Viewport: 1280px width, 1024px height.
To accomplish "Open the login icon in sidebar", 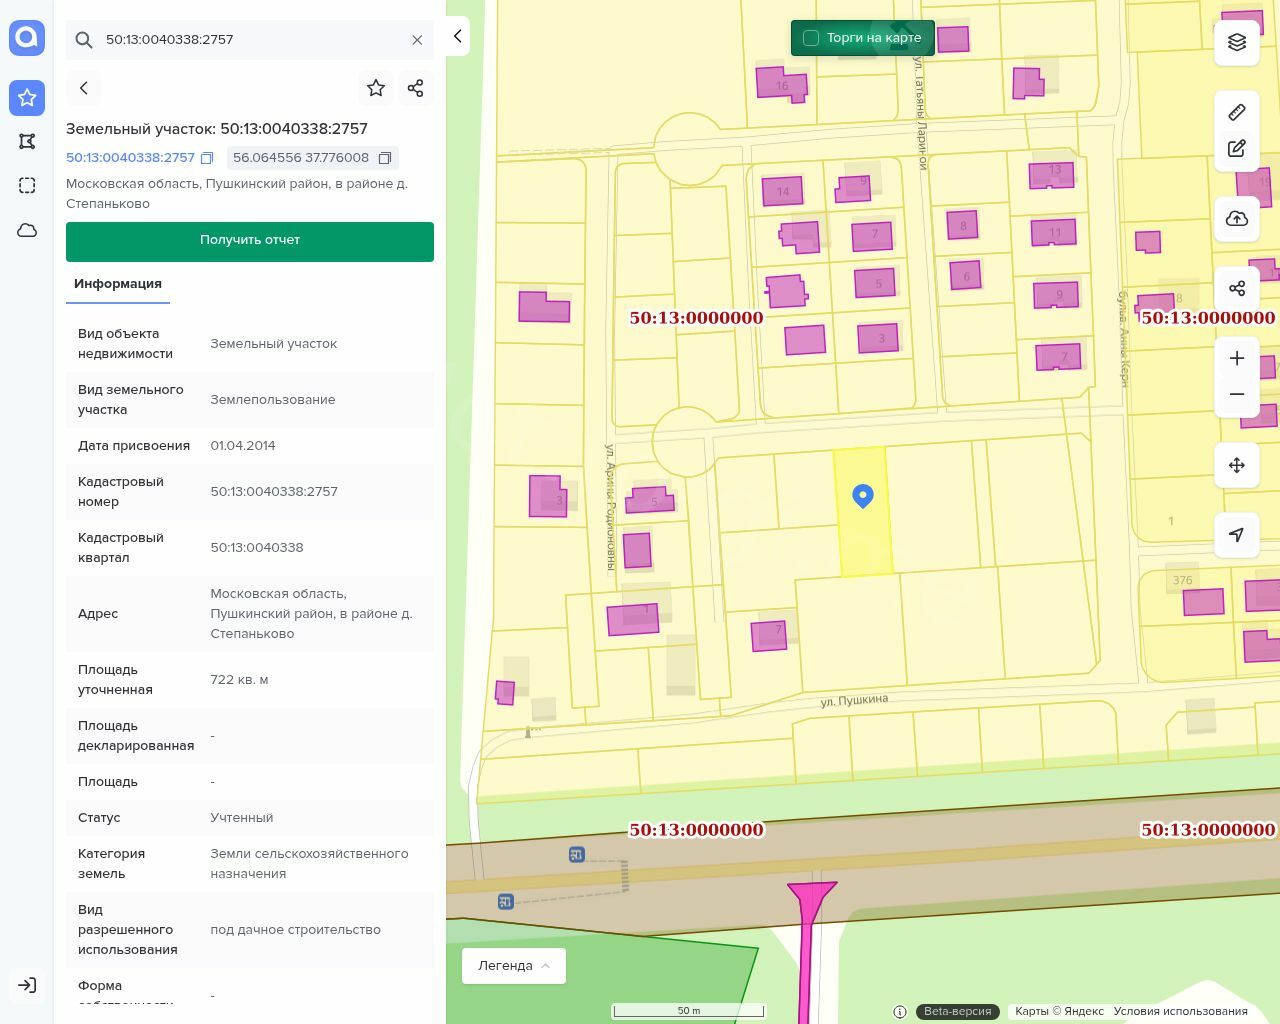I will (27, 985).
